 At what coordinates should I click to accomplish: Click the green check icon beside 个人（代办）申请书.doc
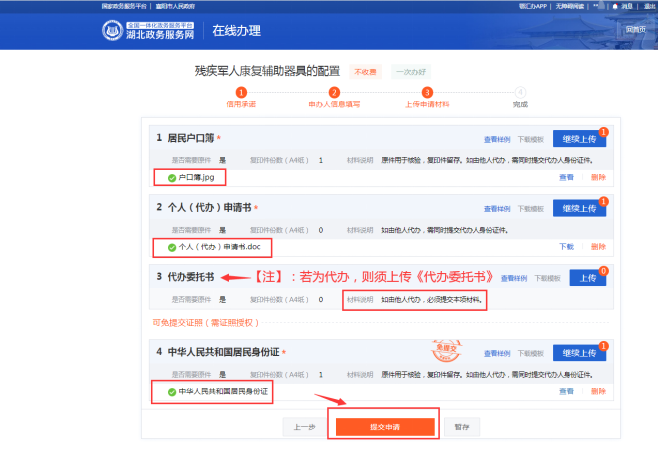tap(172, 246)
